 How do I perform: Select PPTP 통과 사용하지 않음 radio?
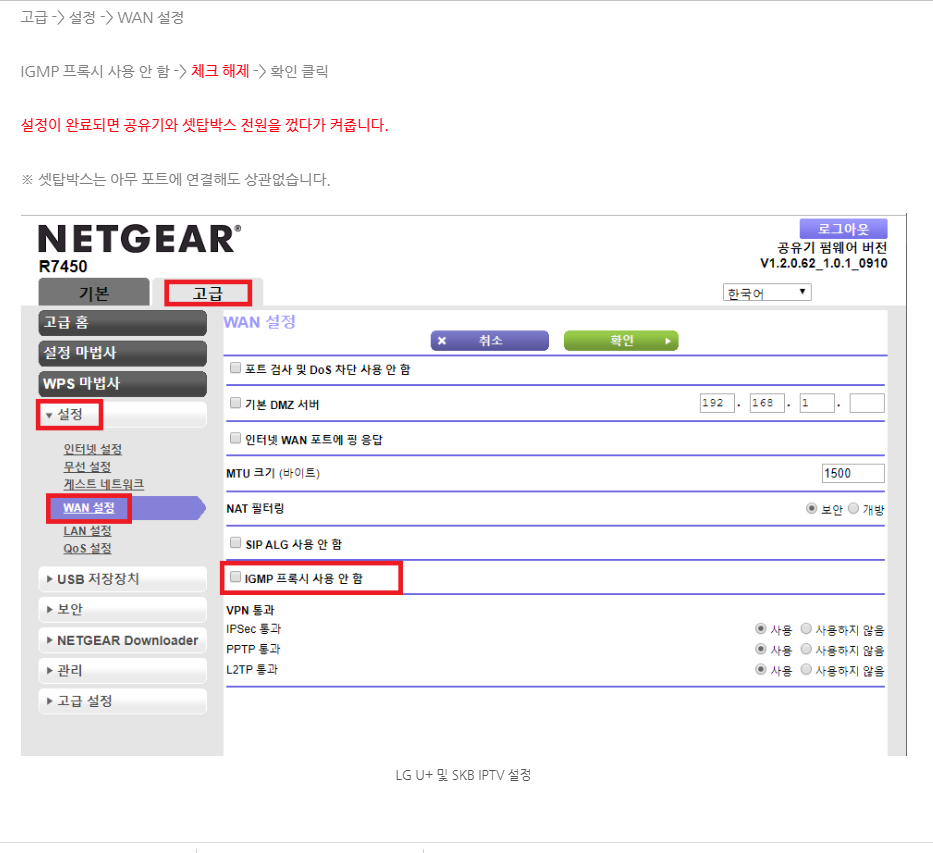pos(806,649)
